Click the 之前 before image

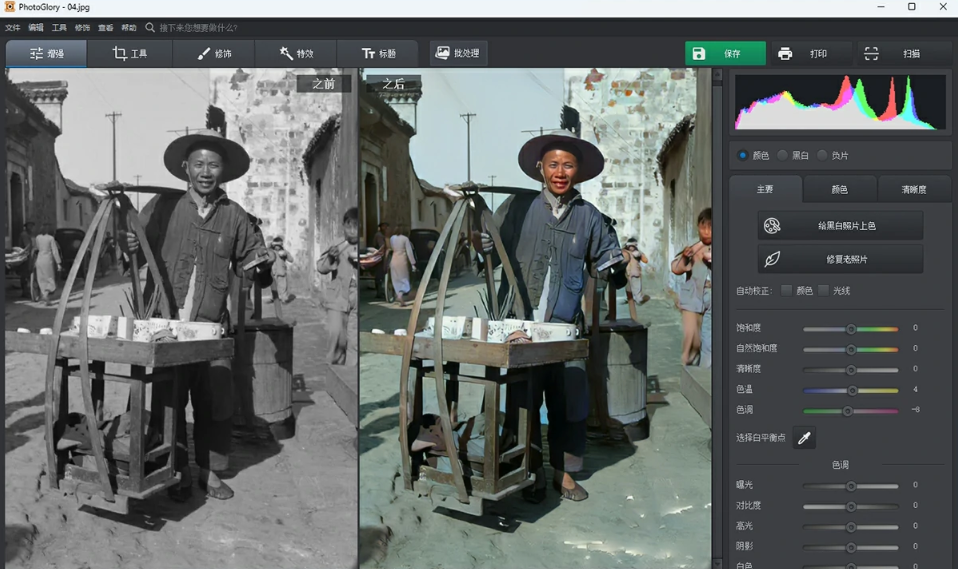coord(181,318)
